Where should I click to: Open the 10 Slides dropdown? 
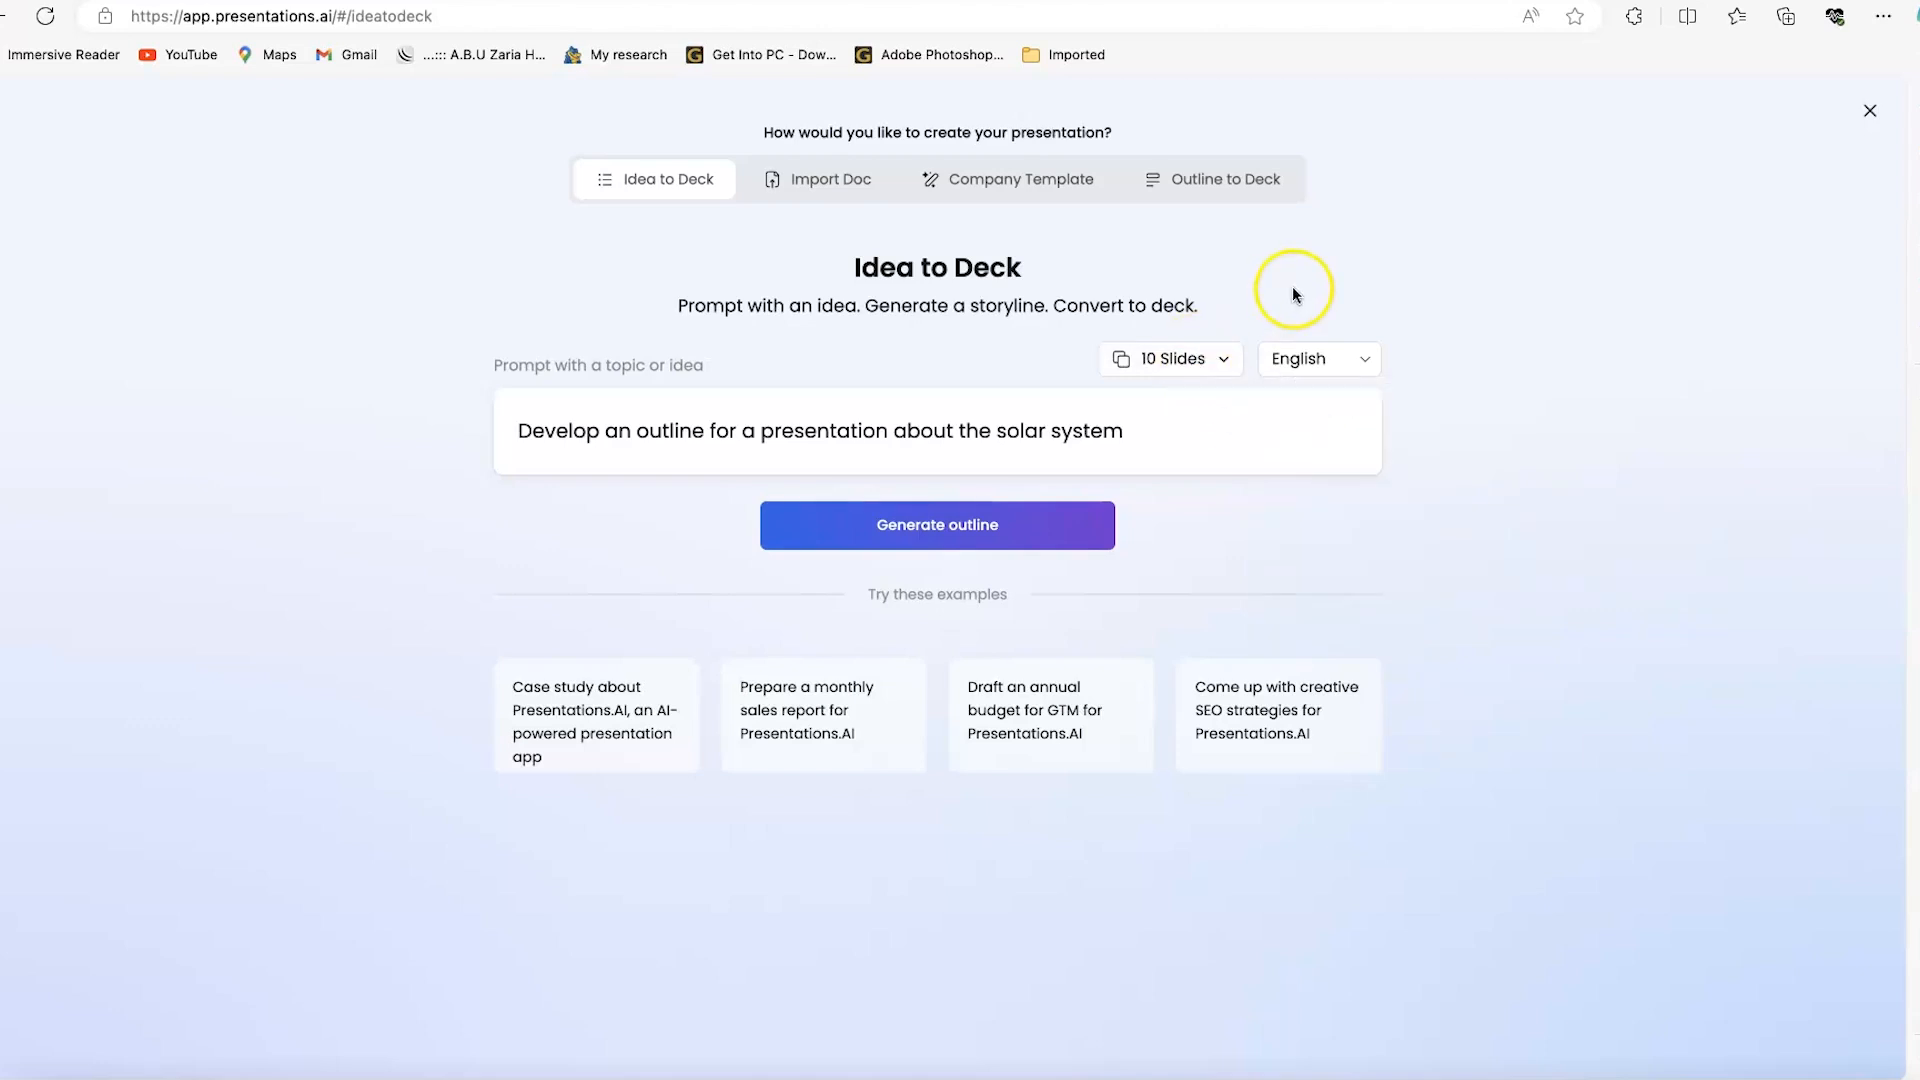[1171, 359]
